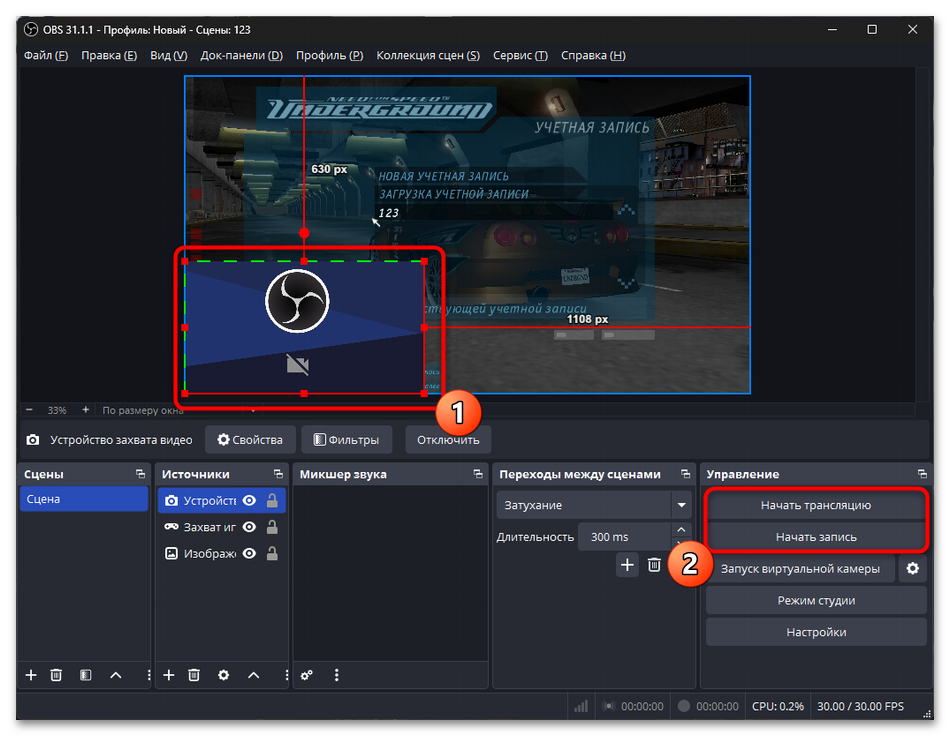The width and height of the screenshot is (950, 736).
Task: Move source up with arrow icon
Action: (254, 675)
